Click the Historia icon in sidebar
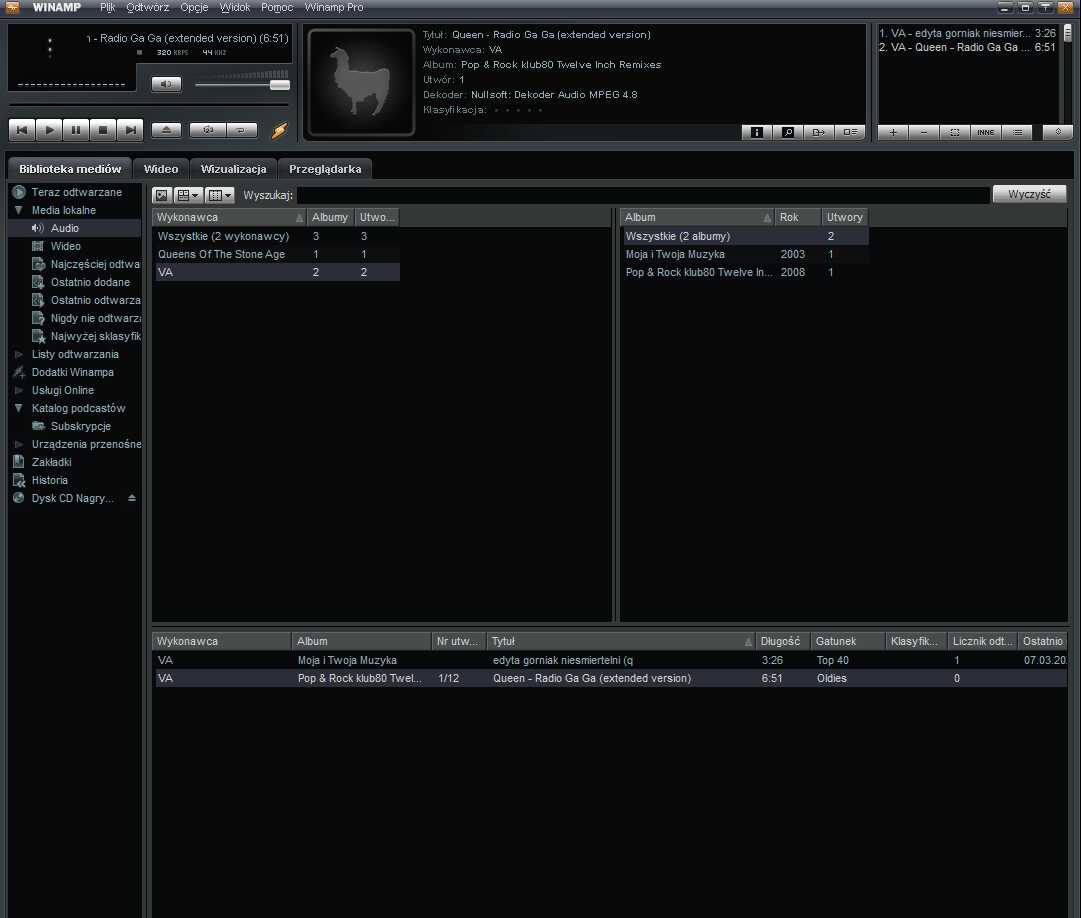The height and width of the screenshot is (918, 1081). click(x=19, y=480)
